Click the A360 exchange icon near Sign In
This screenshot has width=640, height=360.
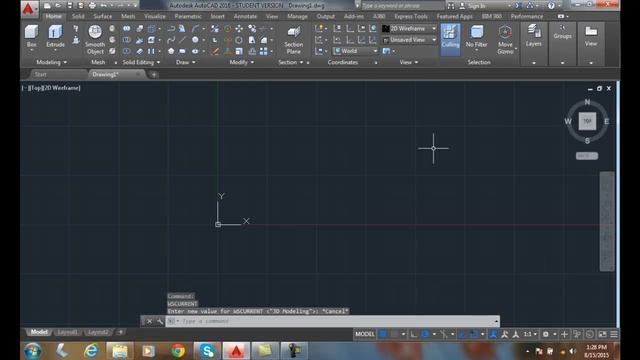(x=518, y=6)
